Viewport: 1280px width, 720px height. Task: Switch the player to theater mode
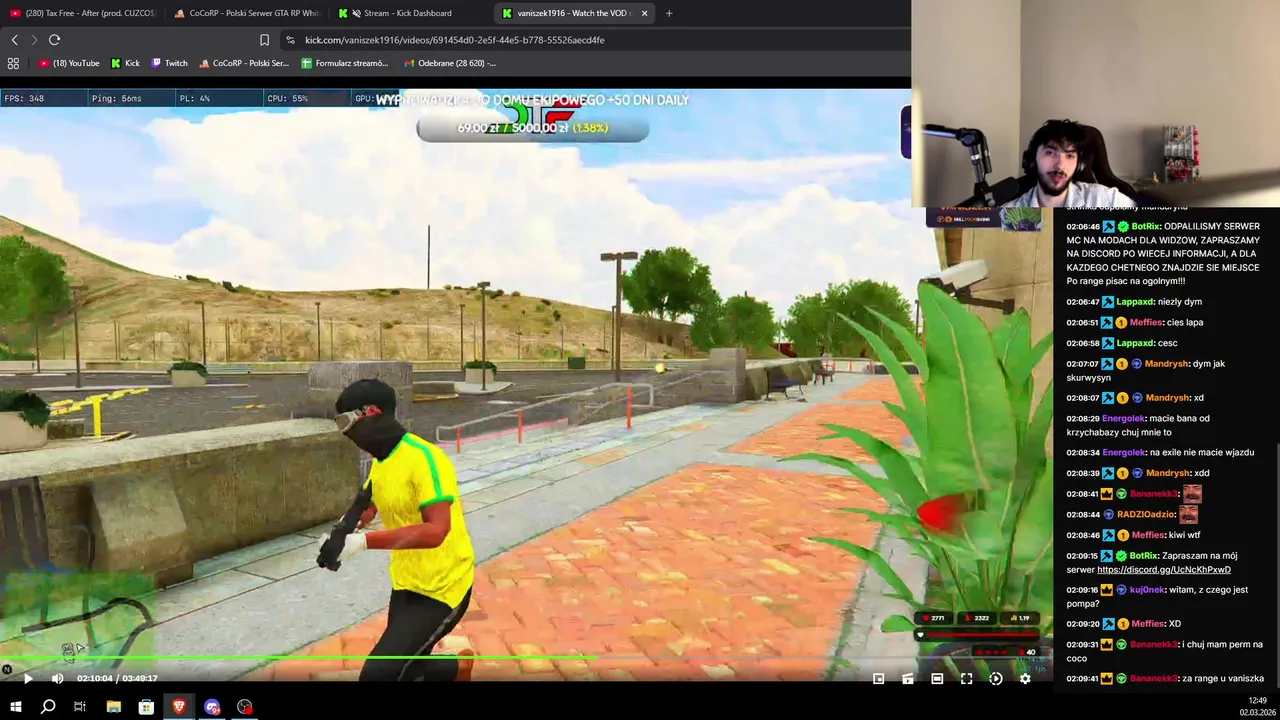(937, 678)
